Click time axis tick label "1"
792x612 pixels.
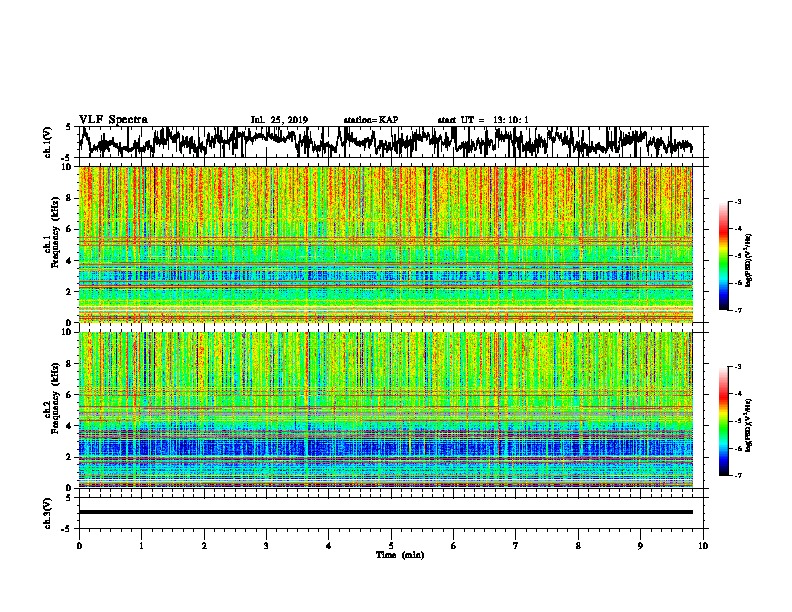tap(141, 545)
